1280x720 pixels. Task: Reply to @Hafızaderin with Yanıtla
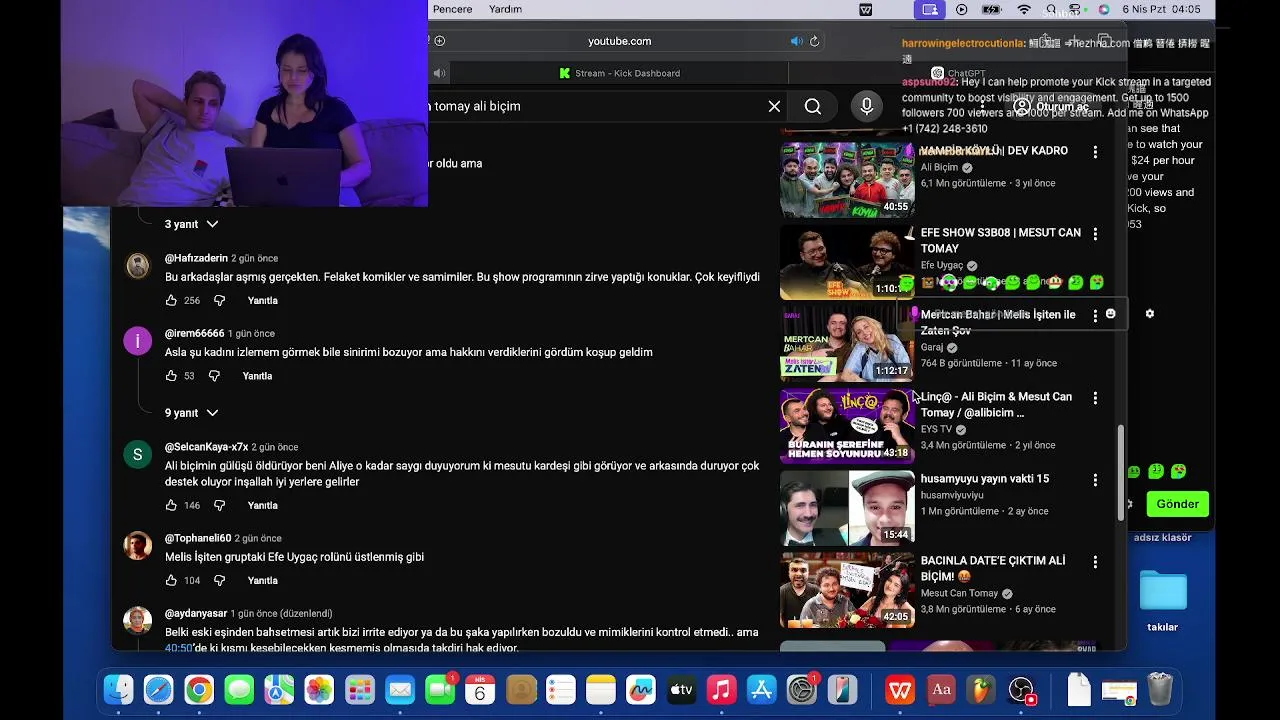coord(263,301)
